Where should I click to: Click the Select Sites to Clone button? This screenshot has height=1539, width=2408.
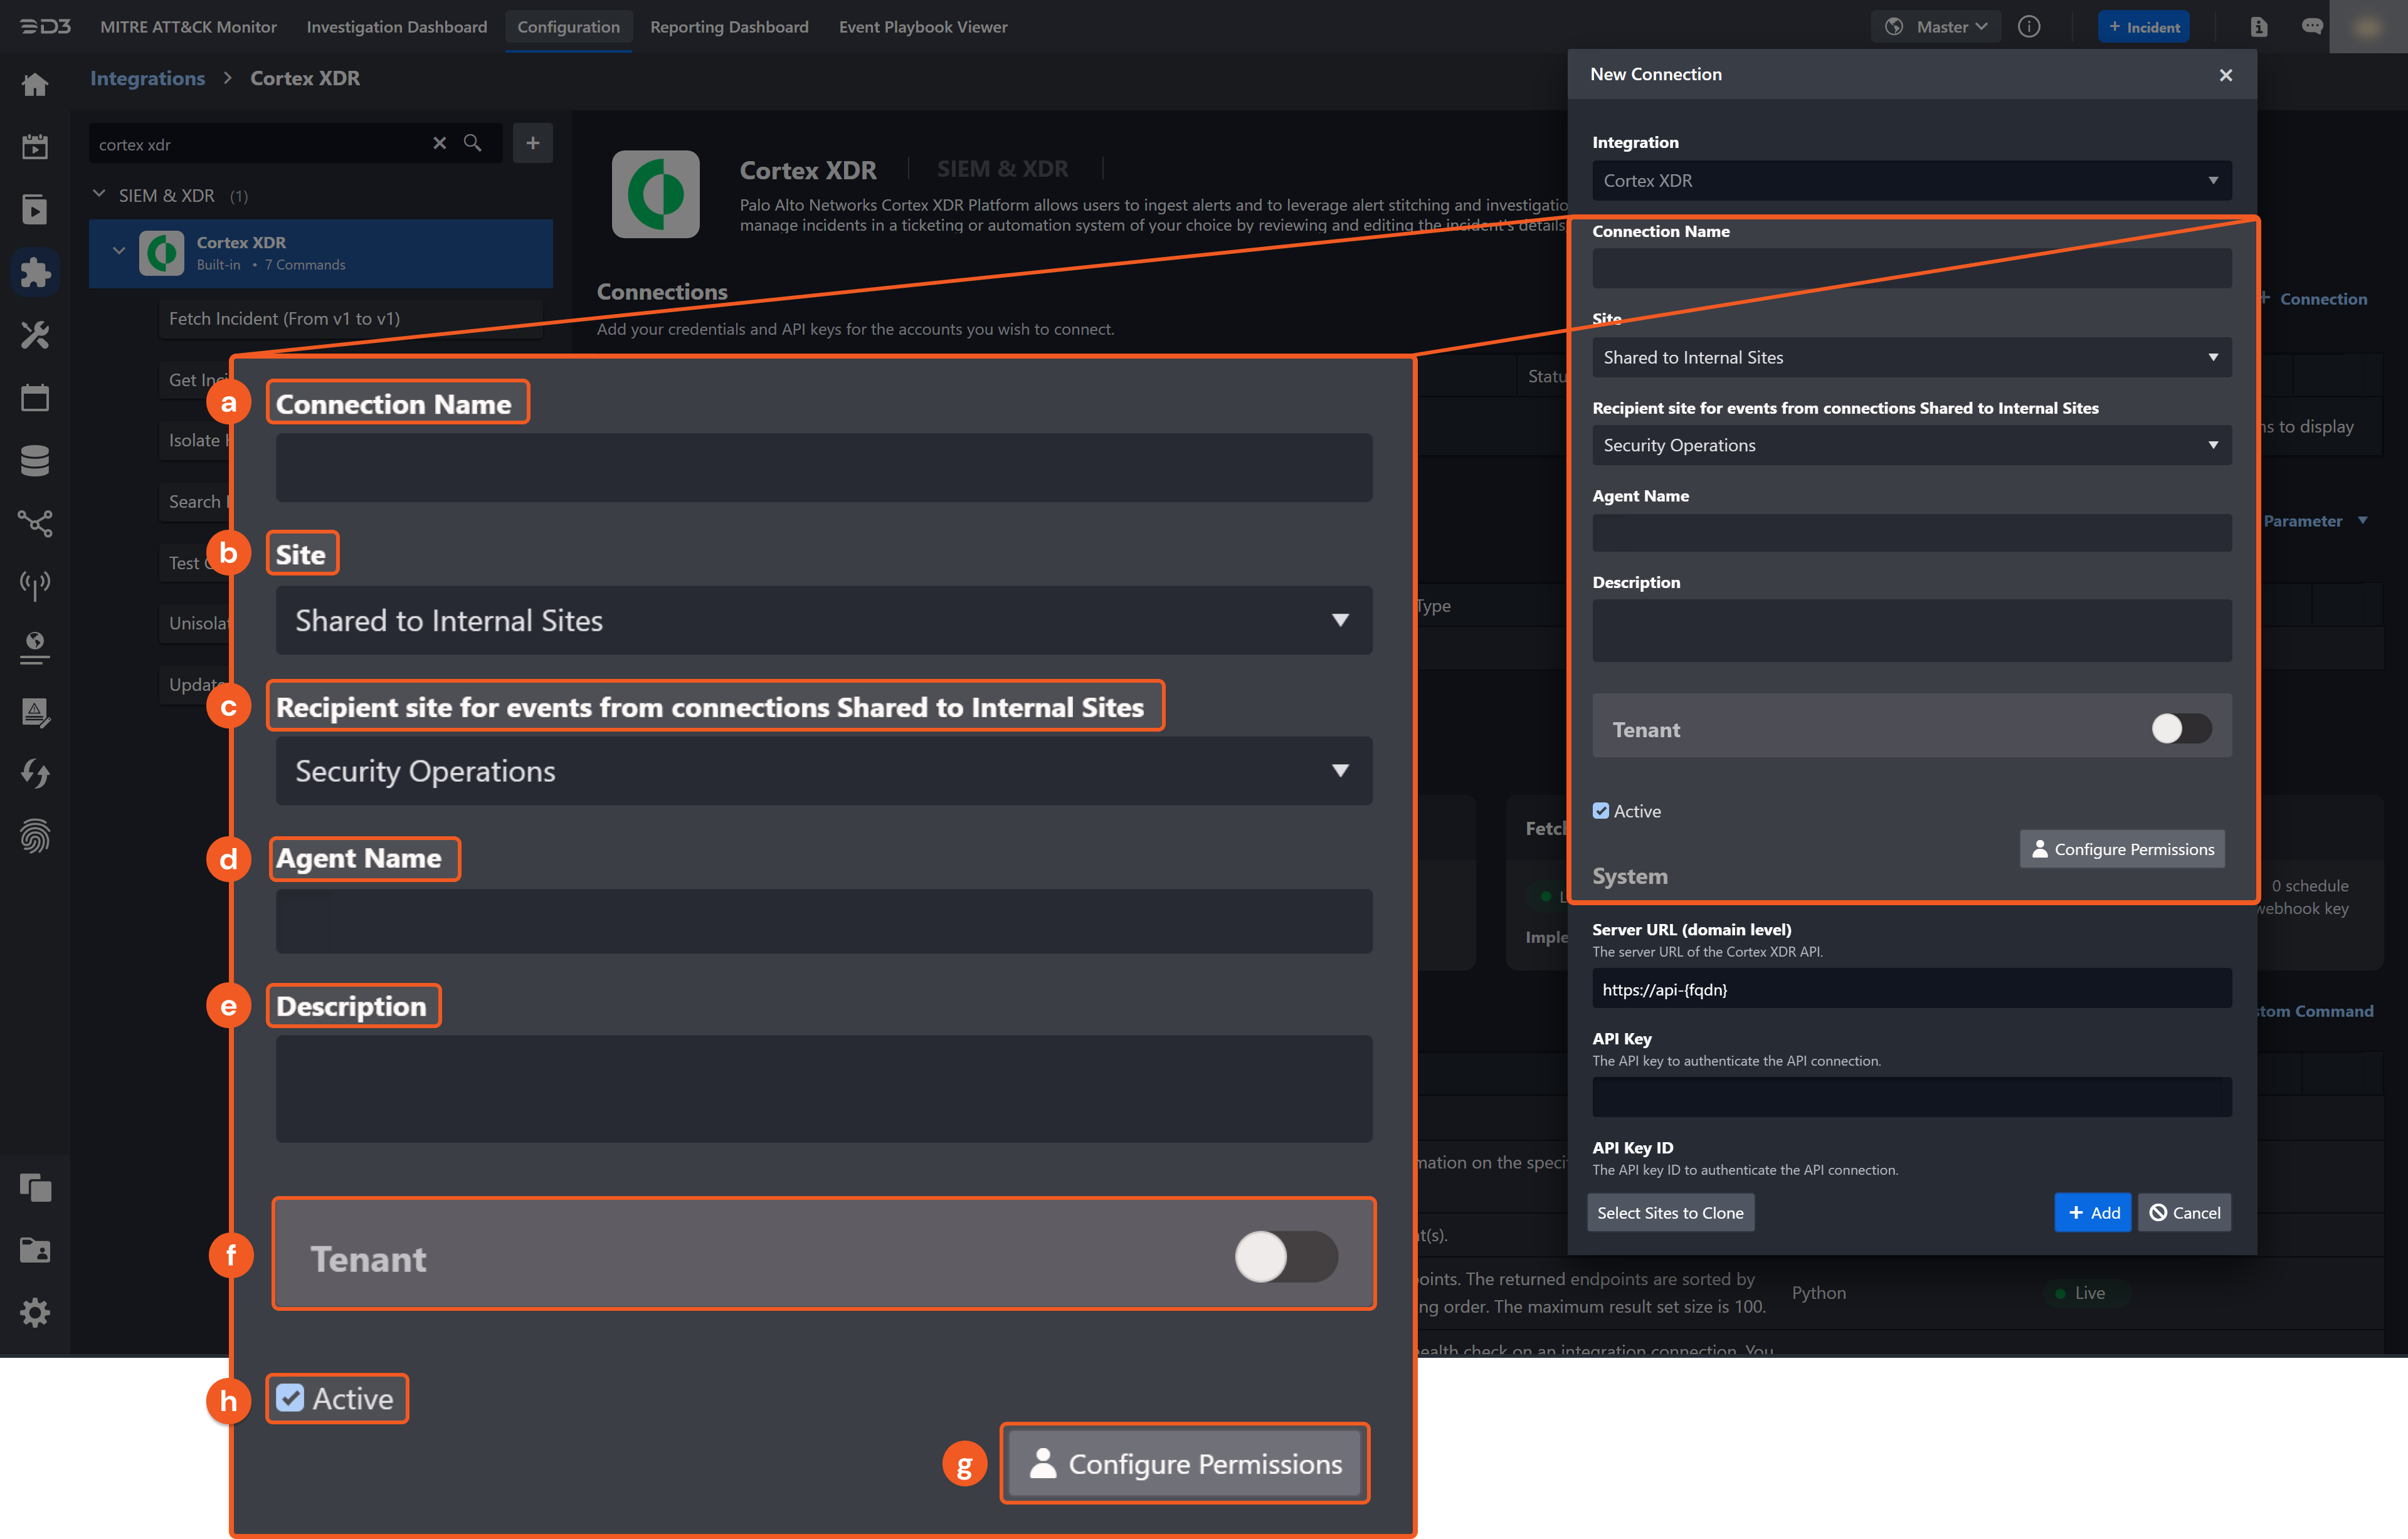1670,1213
